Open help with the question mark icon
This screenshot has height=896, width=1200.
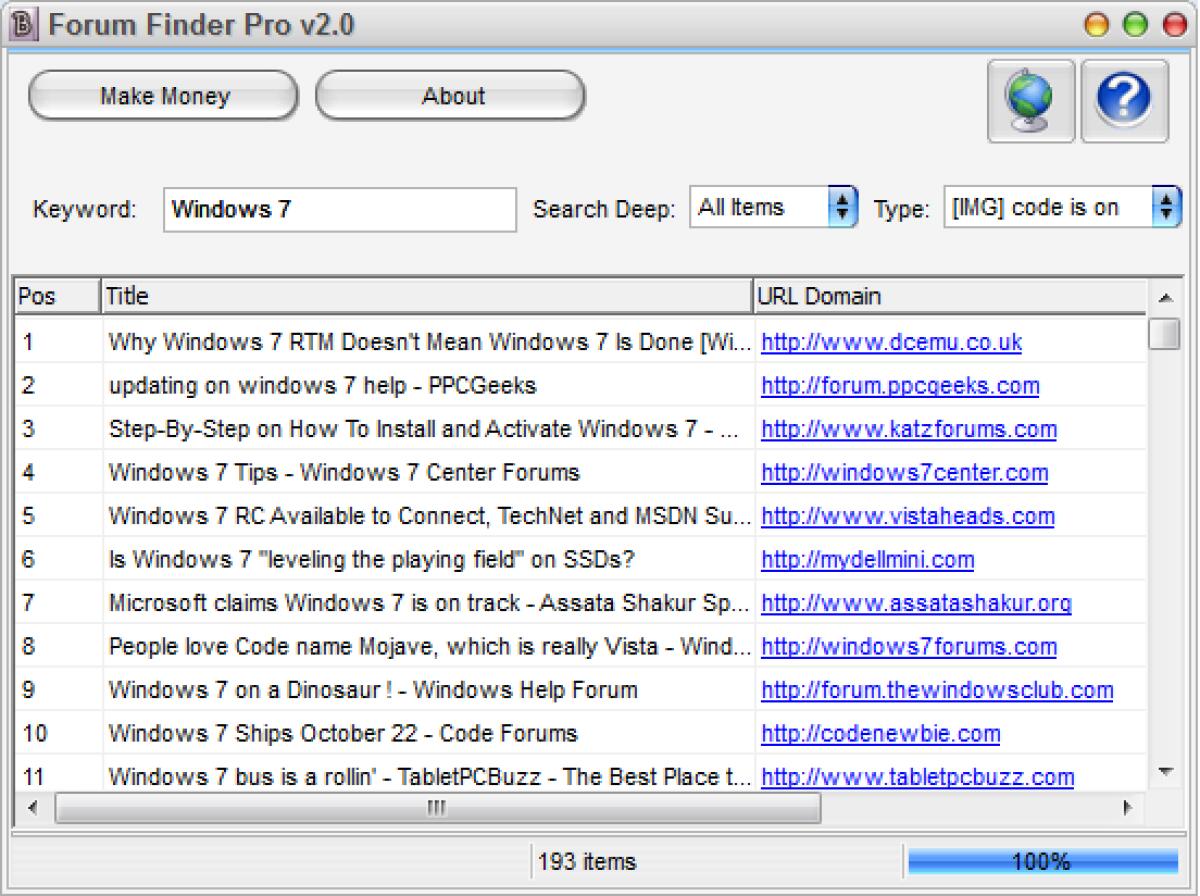[1125, 101]
